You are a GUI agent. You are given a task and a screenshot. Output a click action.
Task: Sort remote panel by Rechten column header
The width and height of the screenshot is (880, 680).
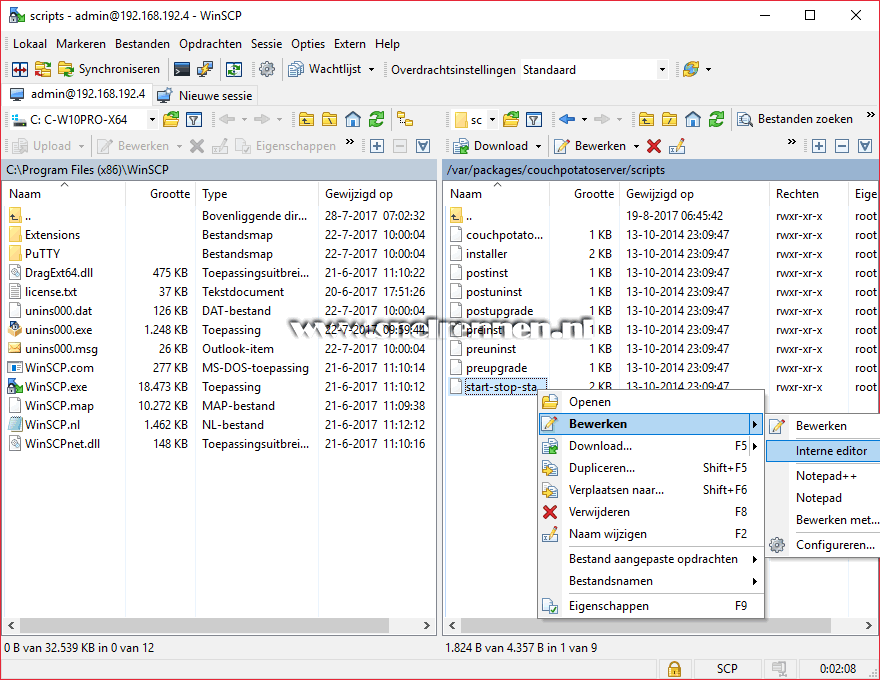pos(808,194)
